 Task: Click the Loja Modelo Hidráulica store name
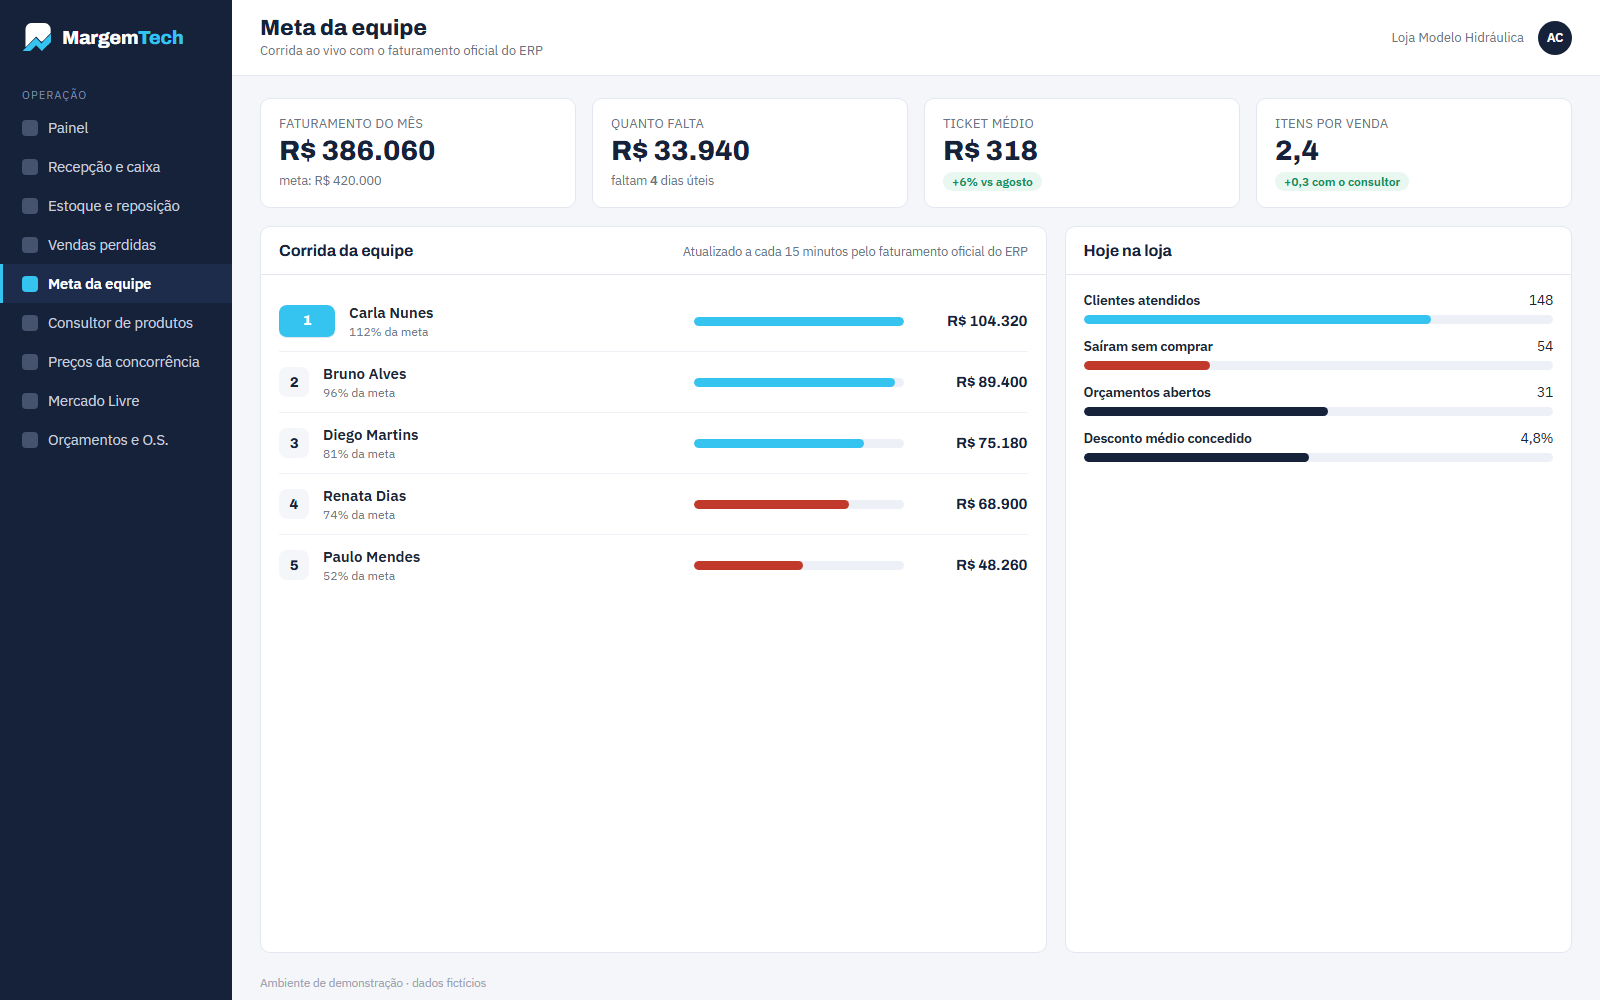(x=1457, y=38)
